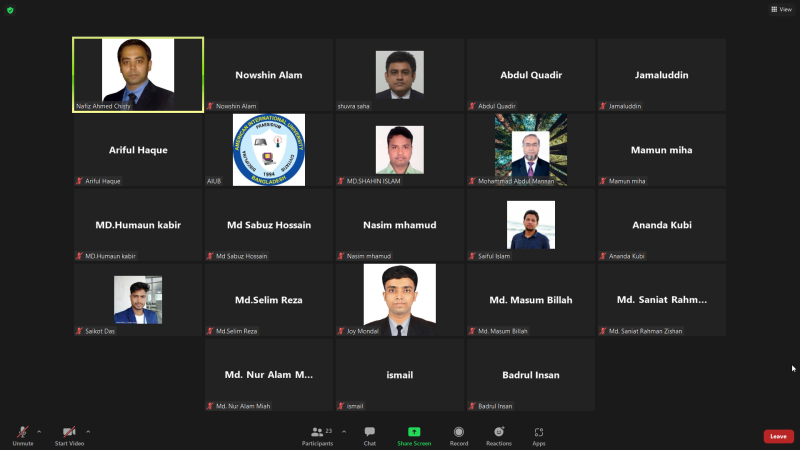Open the Chat panel
Image resolution: width=800 pixels, height=450 pixels.
click(369, 435)
